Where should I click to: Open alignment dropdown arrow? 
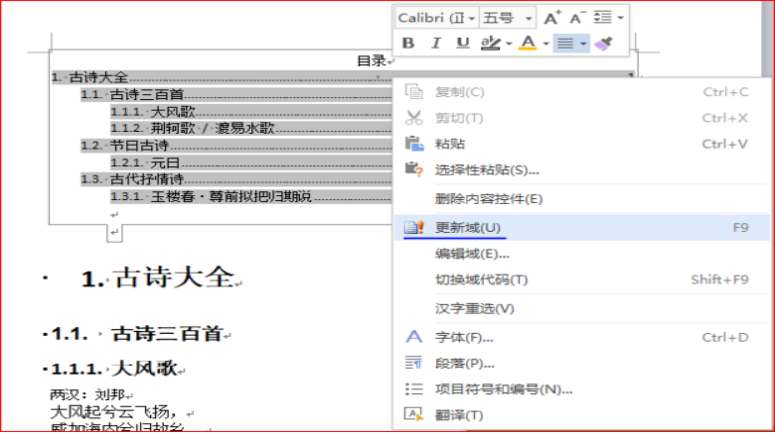point(583,44)
